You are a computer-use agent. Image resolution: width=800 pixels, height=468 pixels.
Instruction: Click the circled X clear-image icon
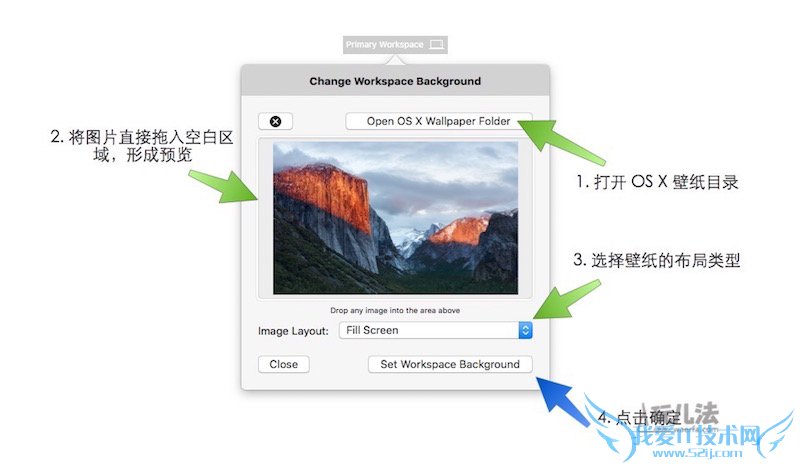pos(276,121)
